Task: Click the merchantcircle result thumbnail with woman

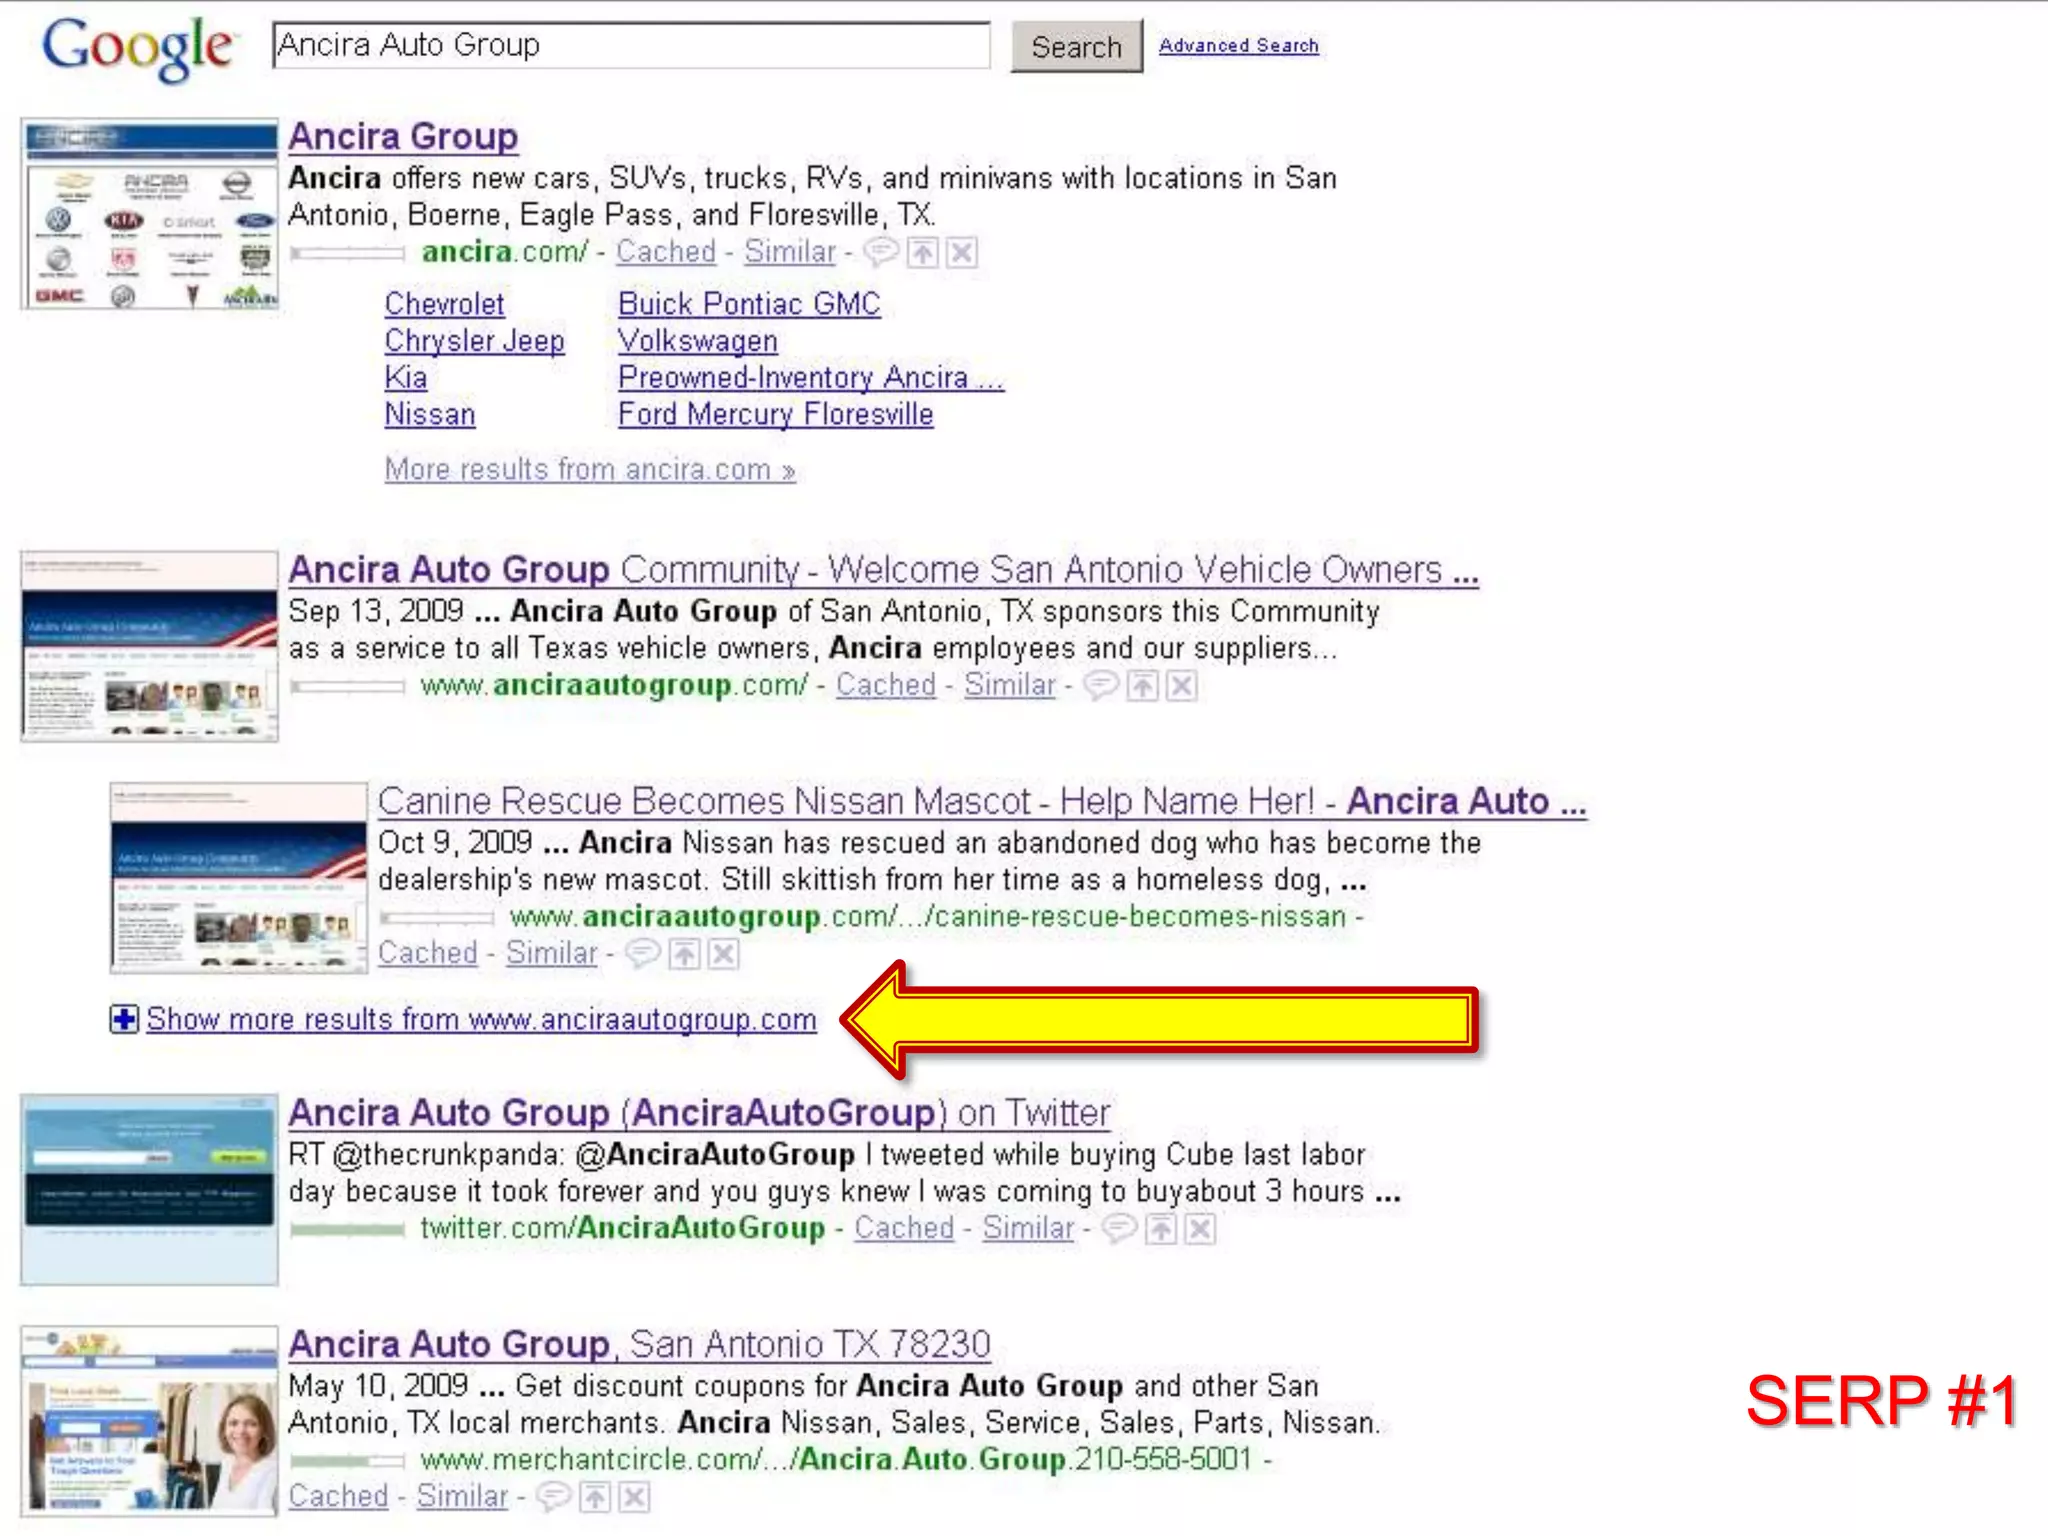Action: (150, 1420)
